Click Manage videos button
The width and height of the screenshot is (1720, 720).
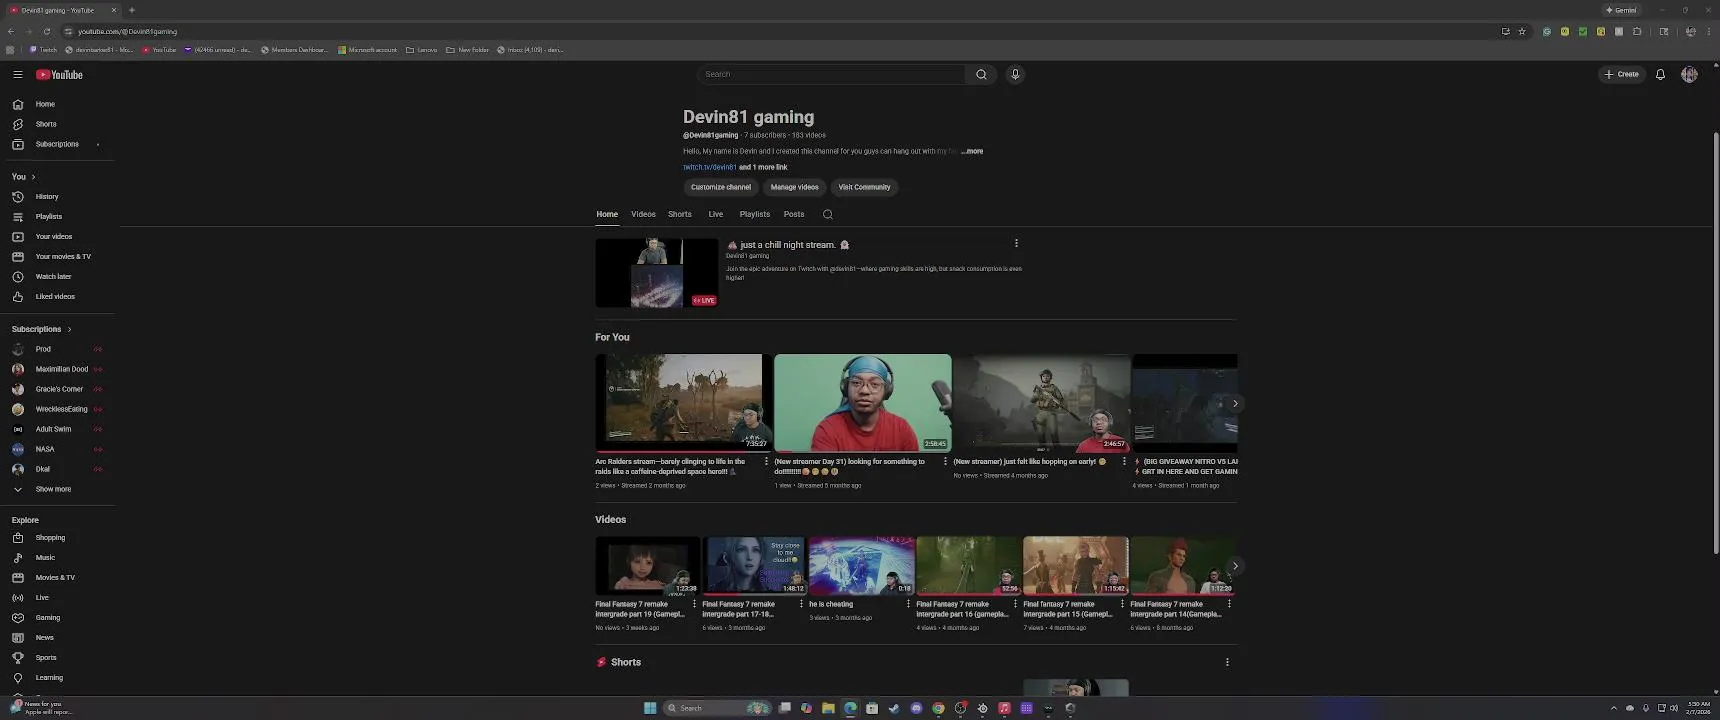point(795,187)
